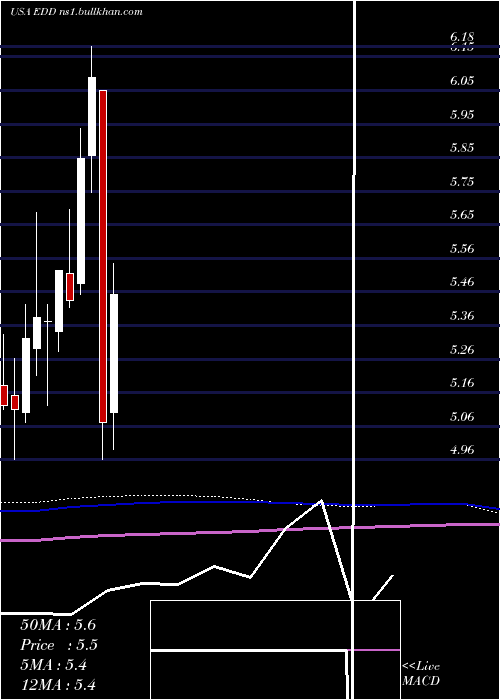Select the highest white candlestick near 6.05
This screenshot has width=500, height=700.
point(92,117)
